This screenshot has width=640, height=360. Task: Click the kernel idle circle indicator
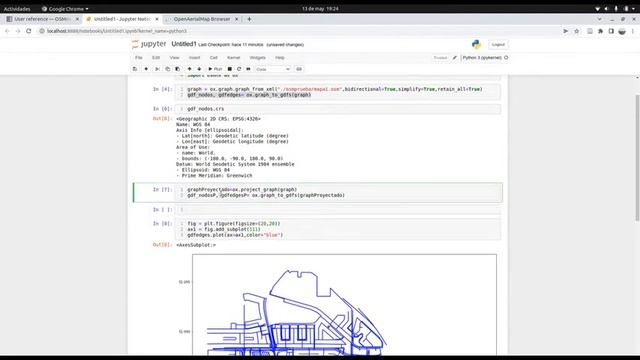click(x=506, y=58)
